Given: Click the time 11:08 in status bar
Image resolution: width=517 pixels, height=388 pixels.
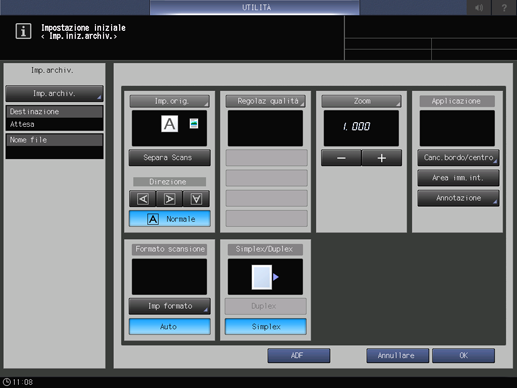Looking at the screenshot, I should [23, 382].
